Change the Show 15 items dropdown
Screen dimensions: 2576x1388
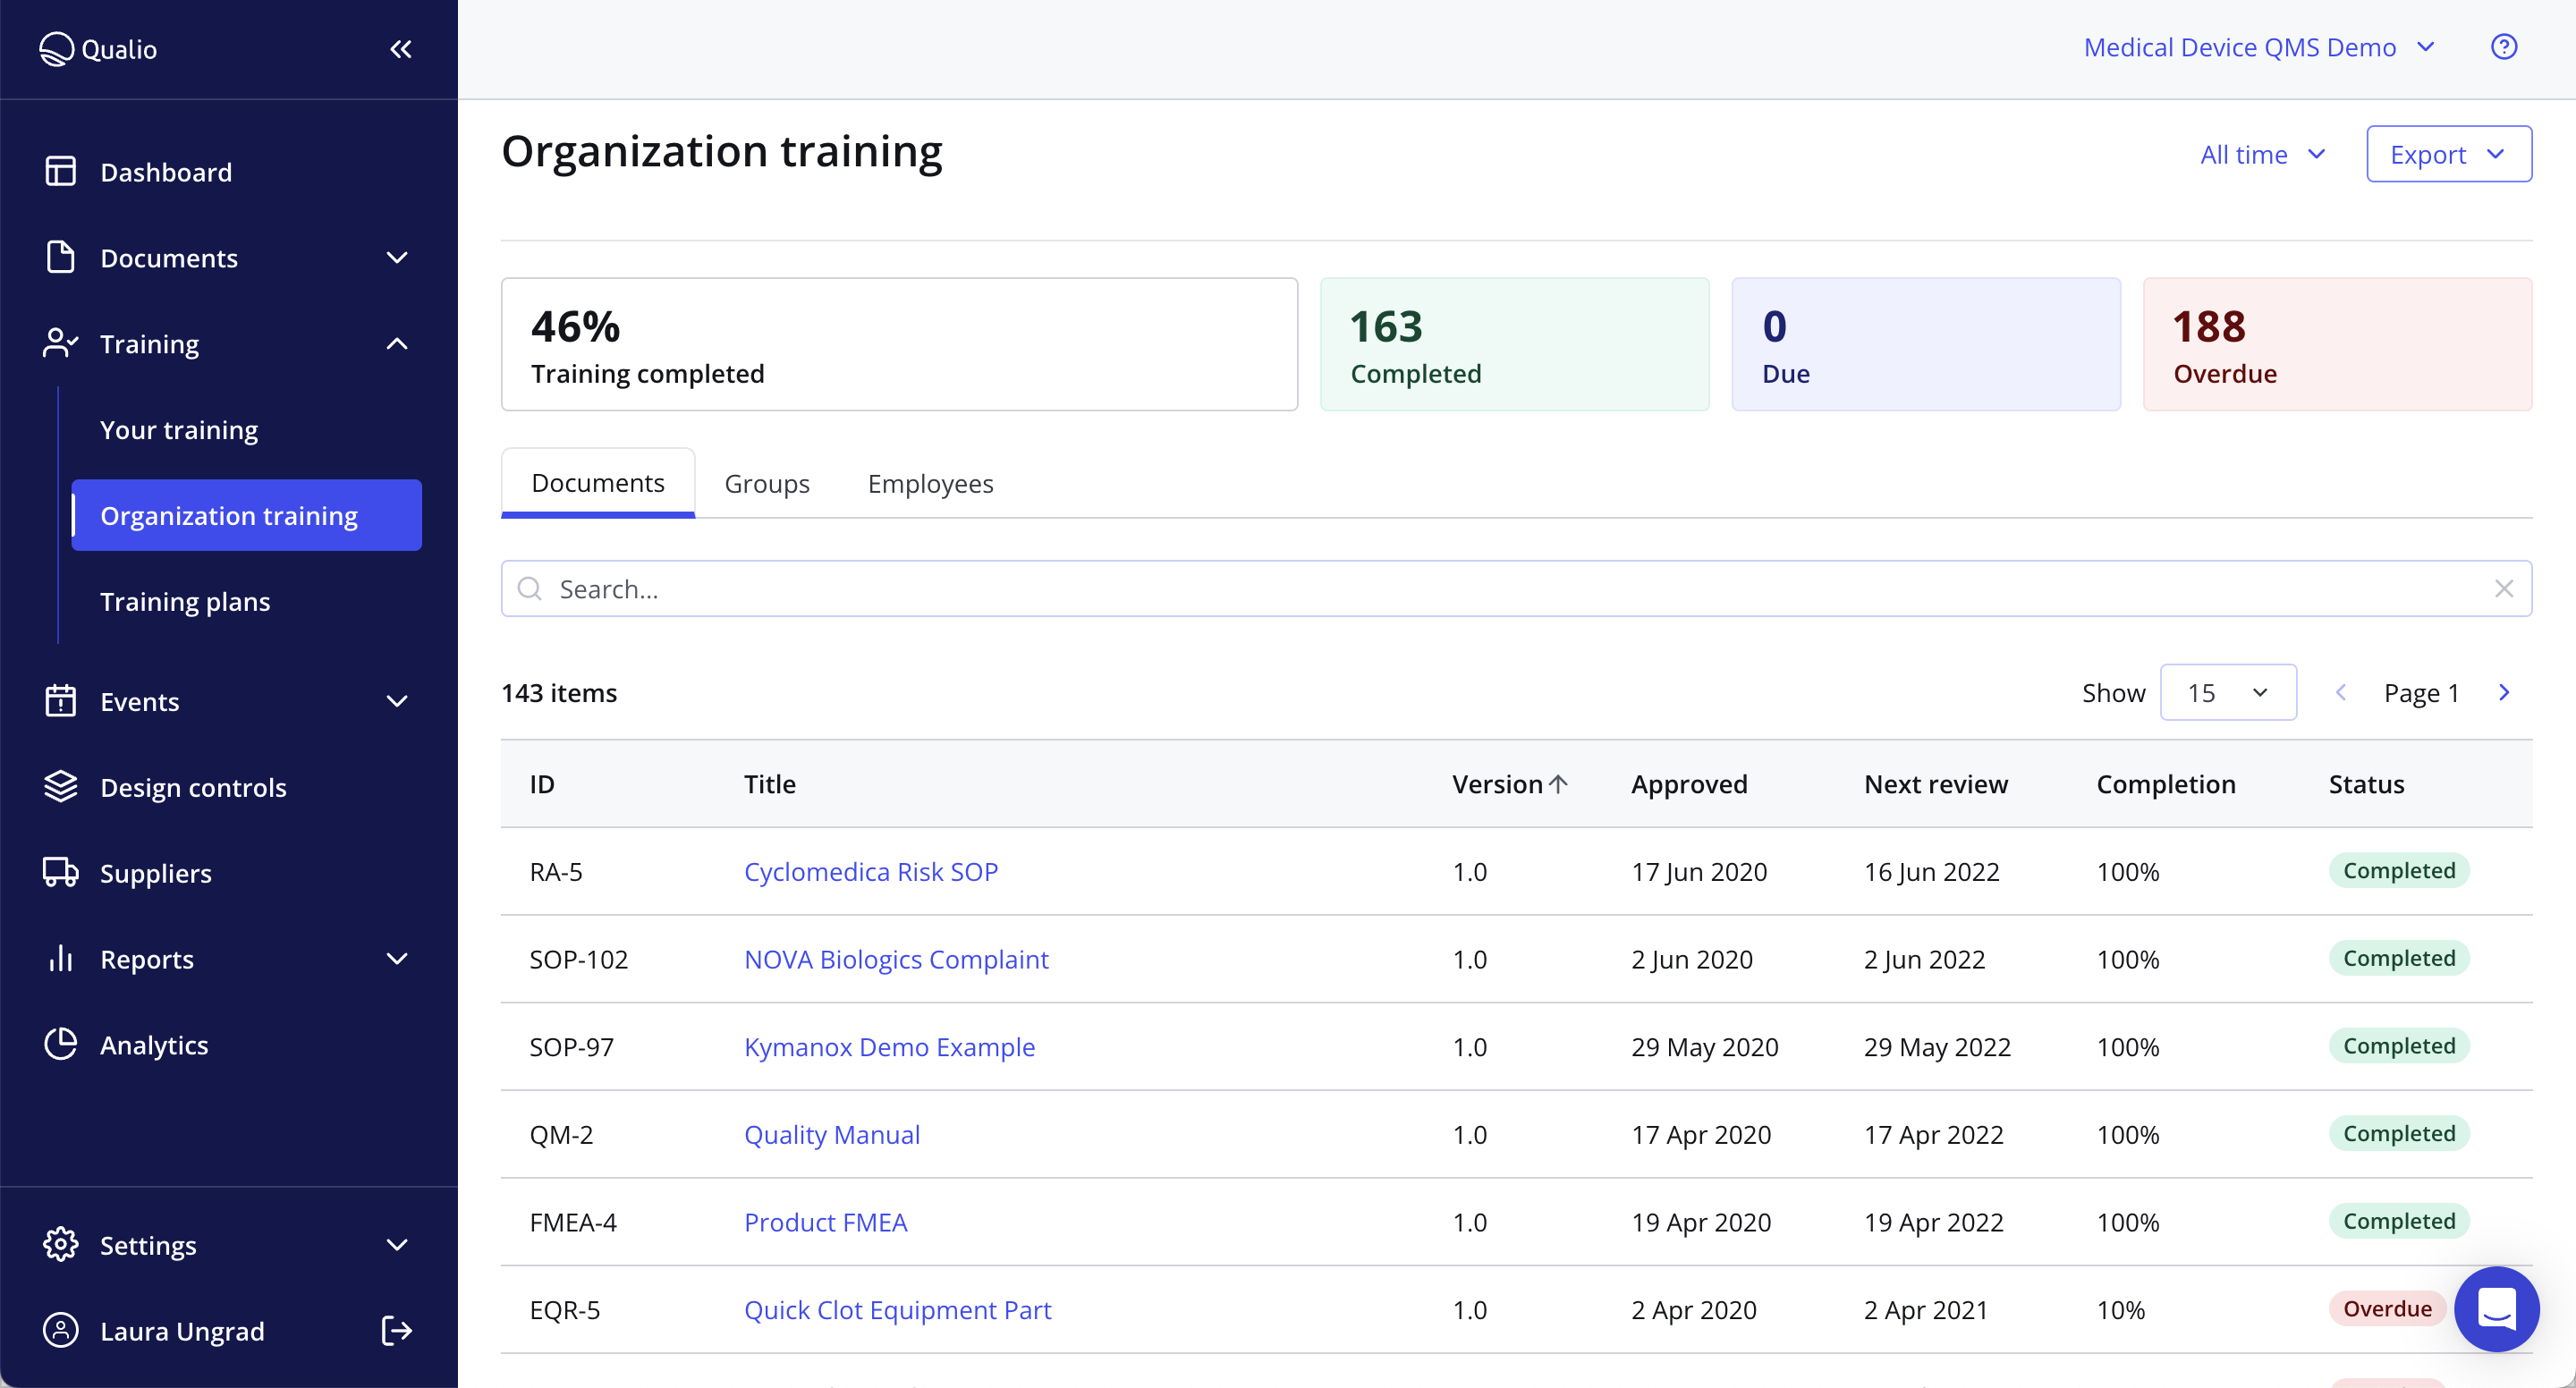[x=2228, y=691]
